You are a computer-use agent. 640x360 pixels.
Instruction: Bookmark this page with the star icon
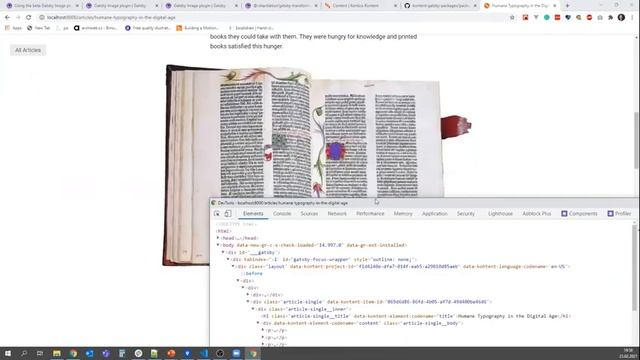click(512, 18)
